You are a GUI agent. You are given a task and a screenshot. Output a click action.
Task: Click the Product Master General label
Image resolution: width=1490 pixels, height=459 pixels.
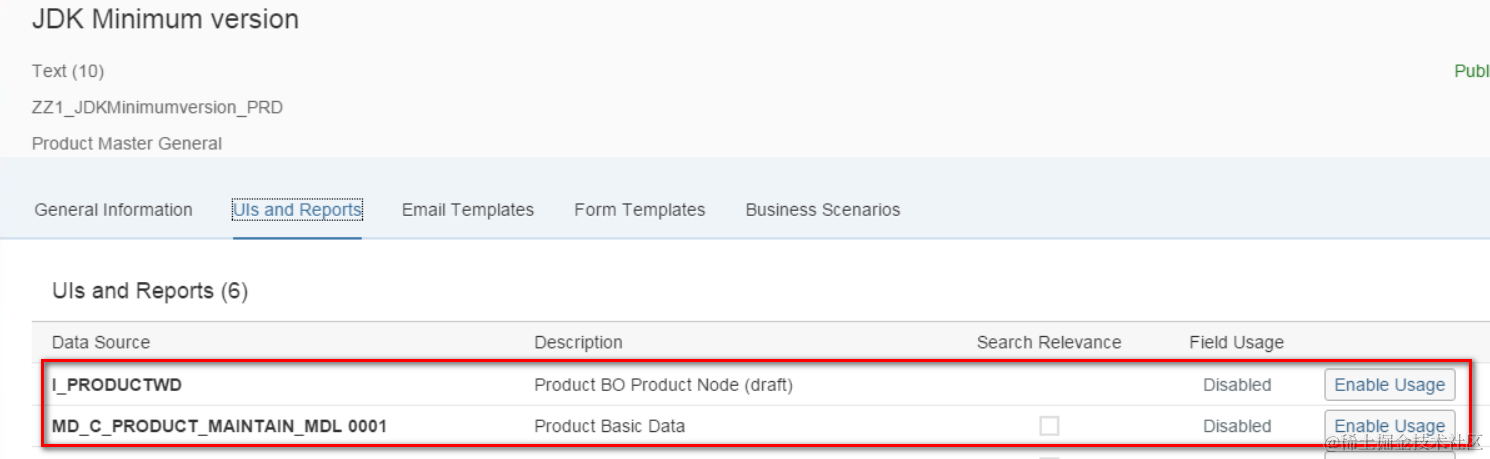(127, 144)
